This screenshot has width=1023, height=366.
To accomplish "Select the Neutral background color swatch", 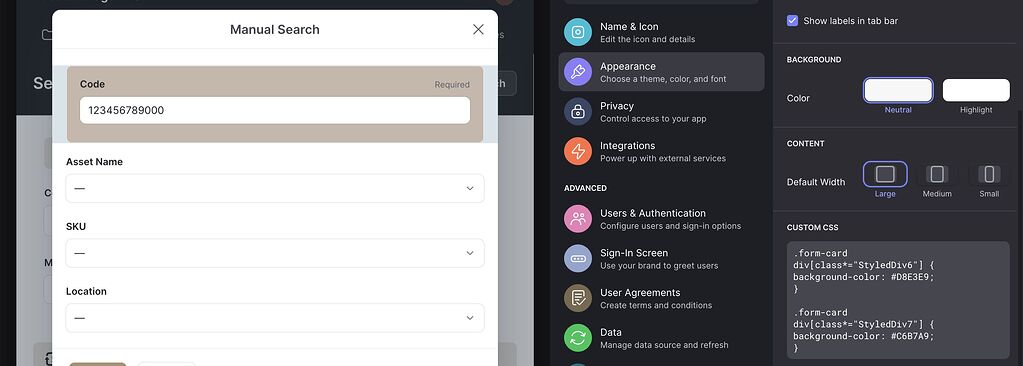I will [898, 90].
